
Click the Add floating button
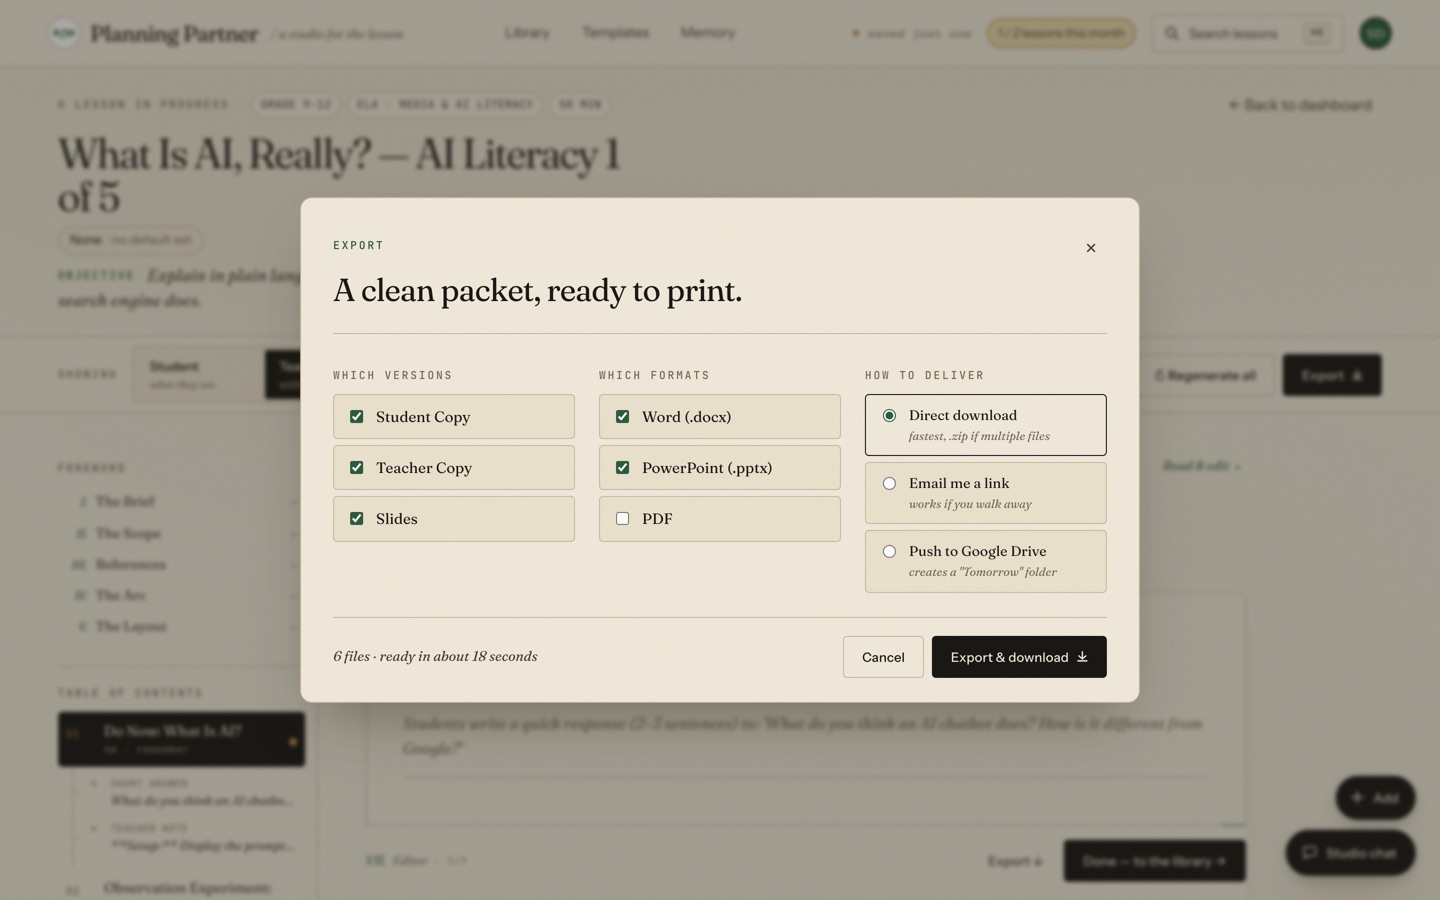1375,798
